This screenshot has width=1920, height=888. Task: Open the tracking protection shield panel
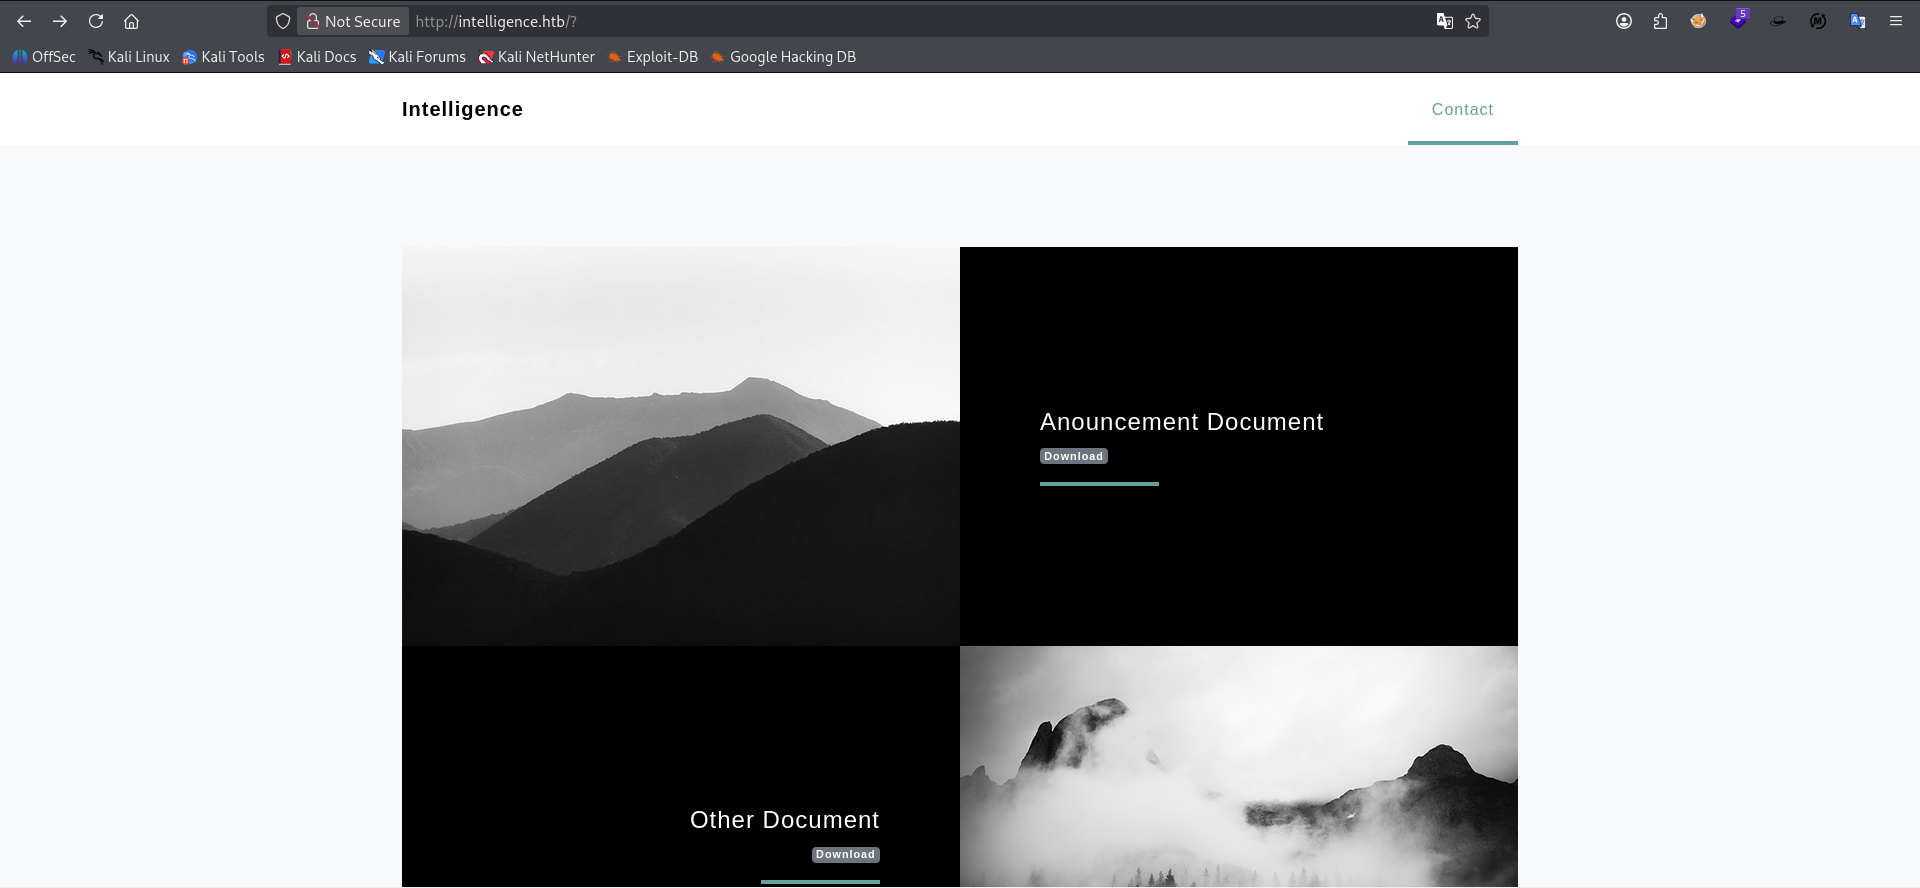click(283, 21)
